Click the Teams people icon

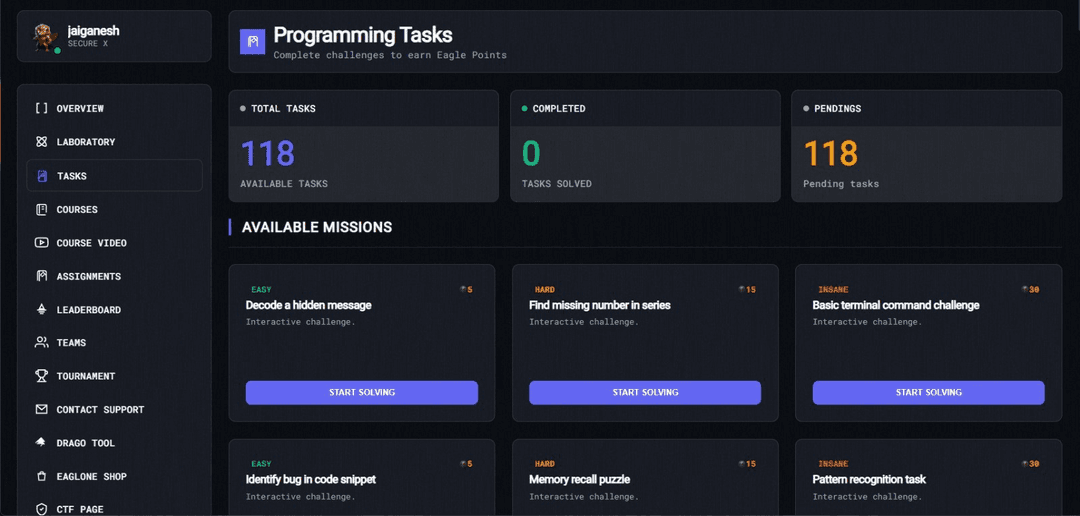(41, 343)
